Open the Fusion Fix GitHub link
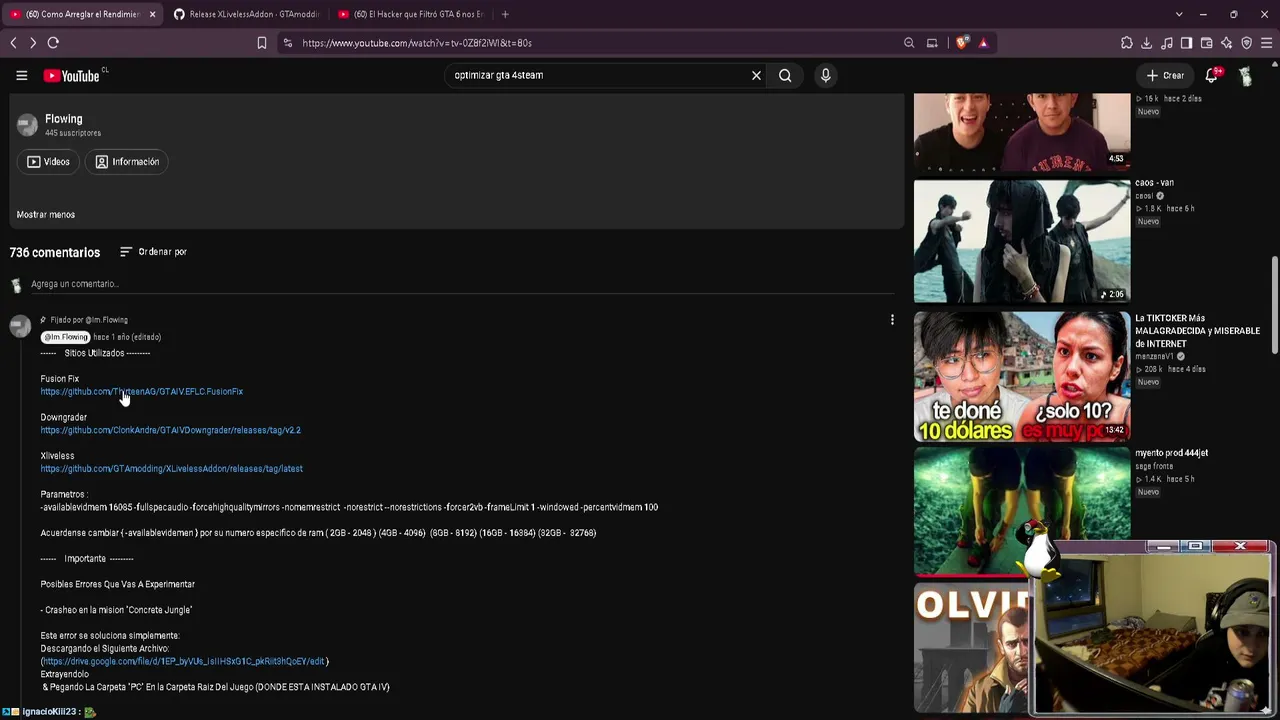The width and height of the screenshot is (1280, 720). click(142, 392)
